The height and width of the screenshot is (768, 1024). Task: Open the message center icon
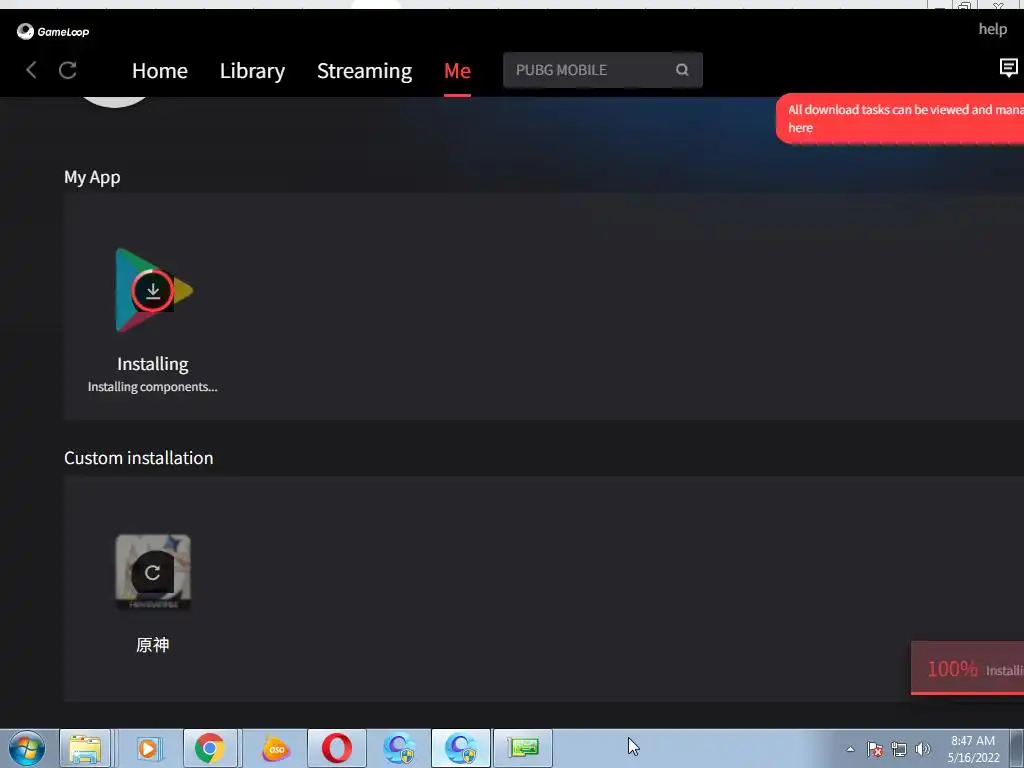[x=1008, y=67]
